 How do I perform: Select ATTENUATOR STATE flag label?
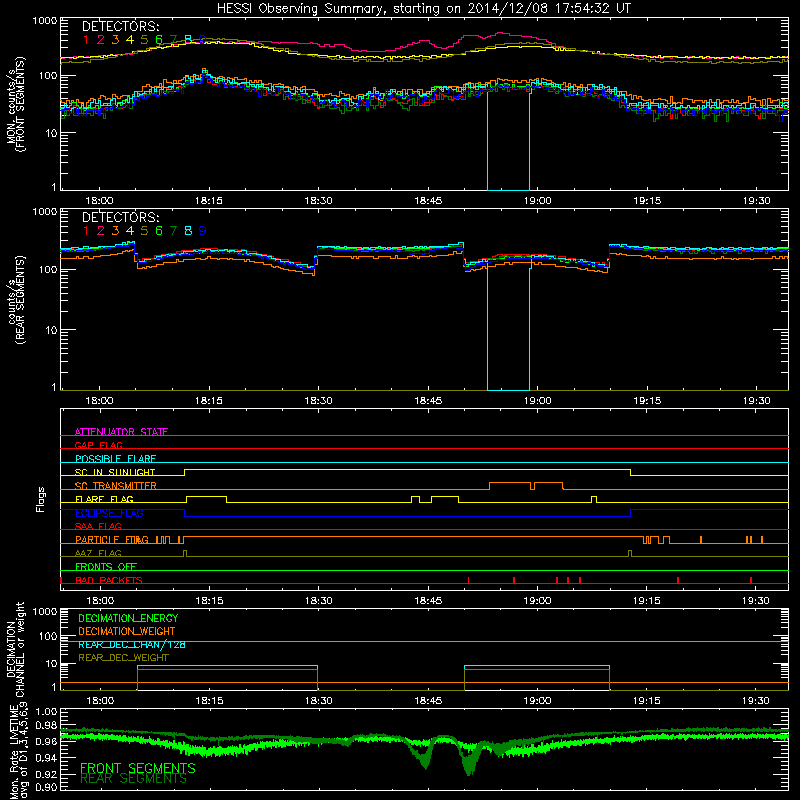click(x=121, y=432)
